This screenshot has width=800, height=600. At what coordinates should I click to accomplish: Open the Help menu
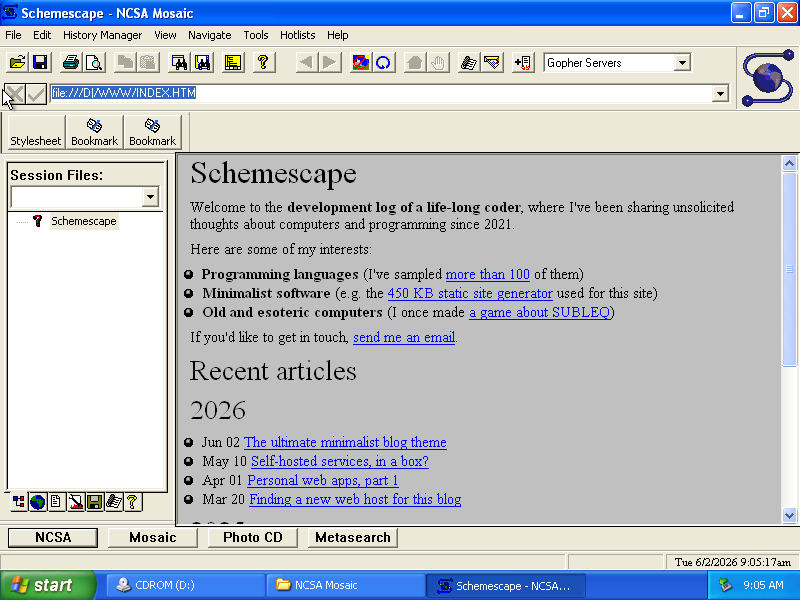coord(338,35)
